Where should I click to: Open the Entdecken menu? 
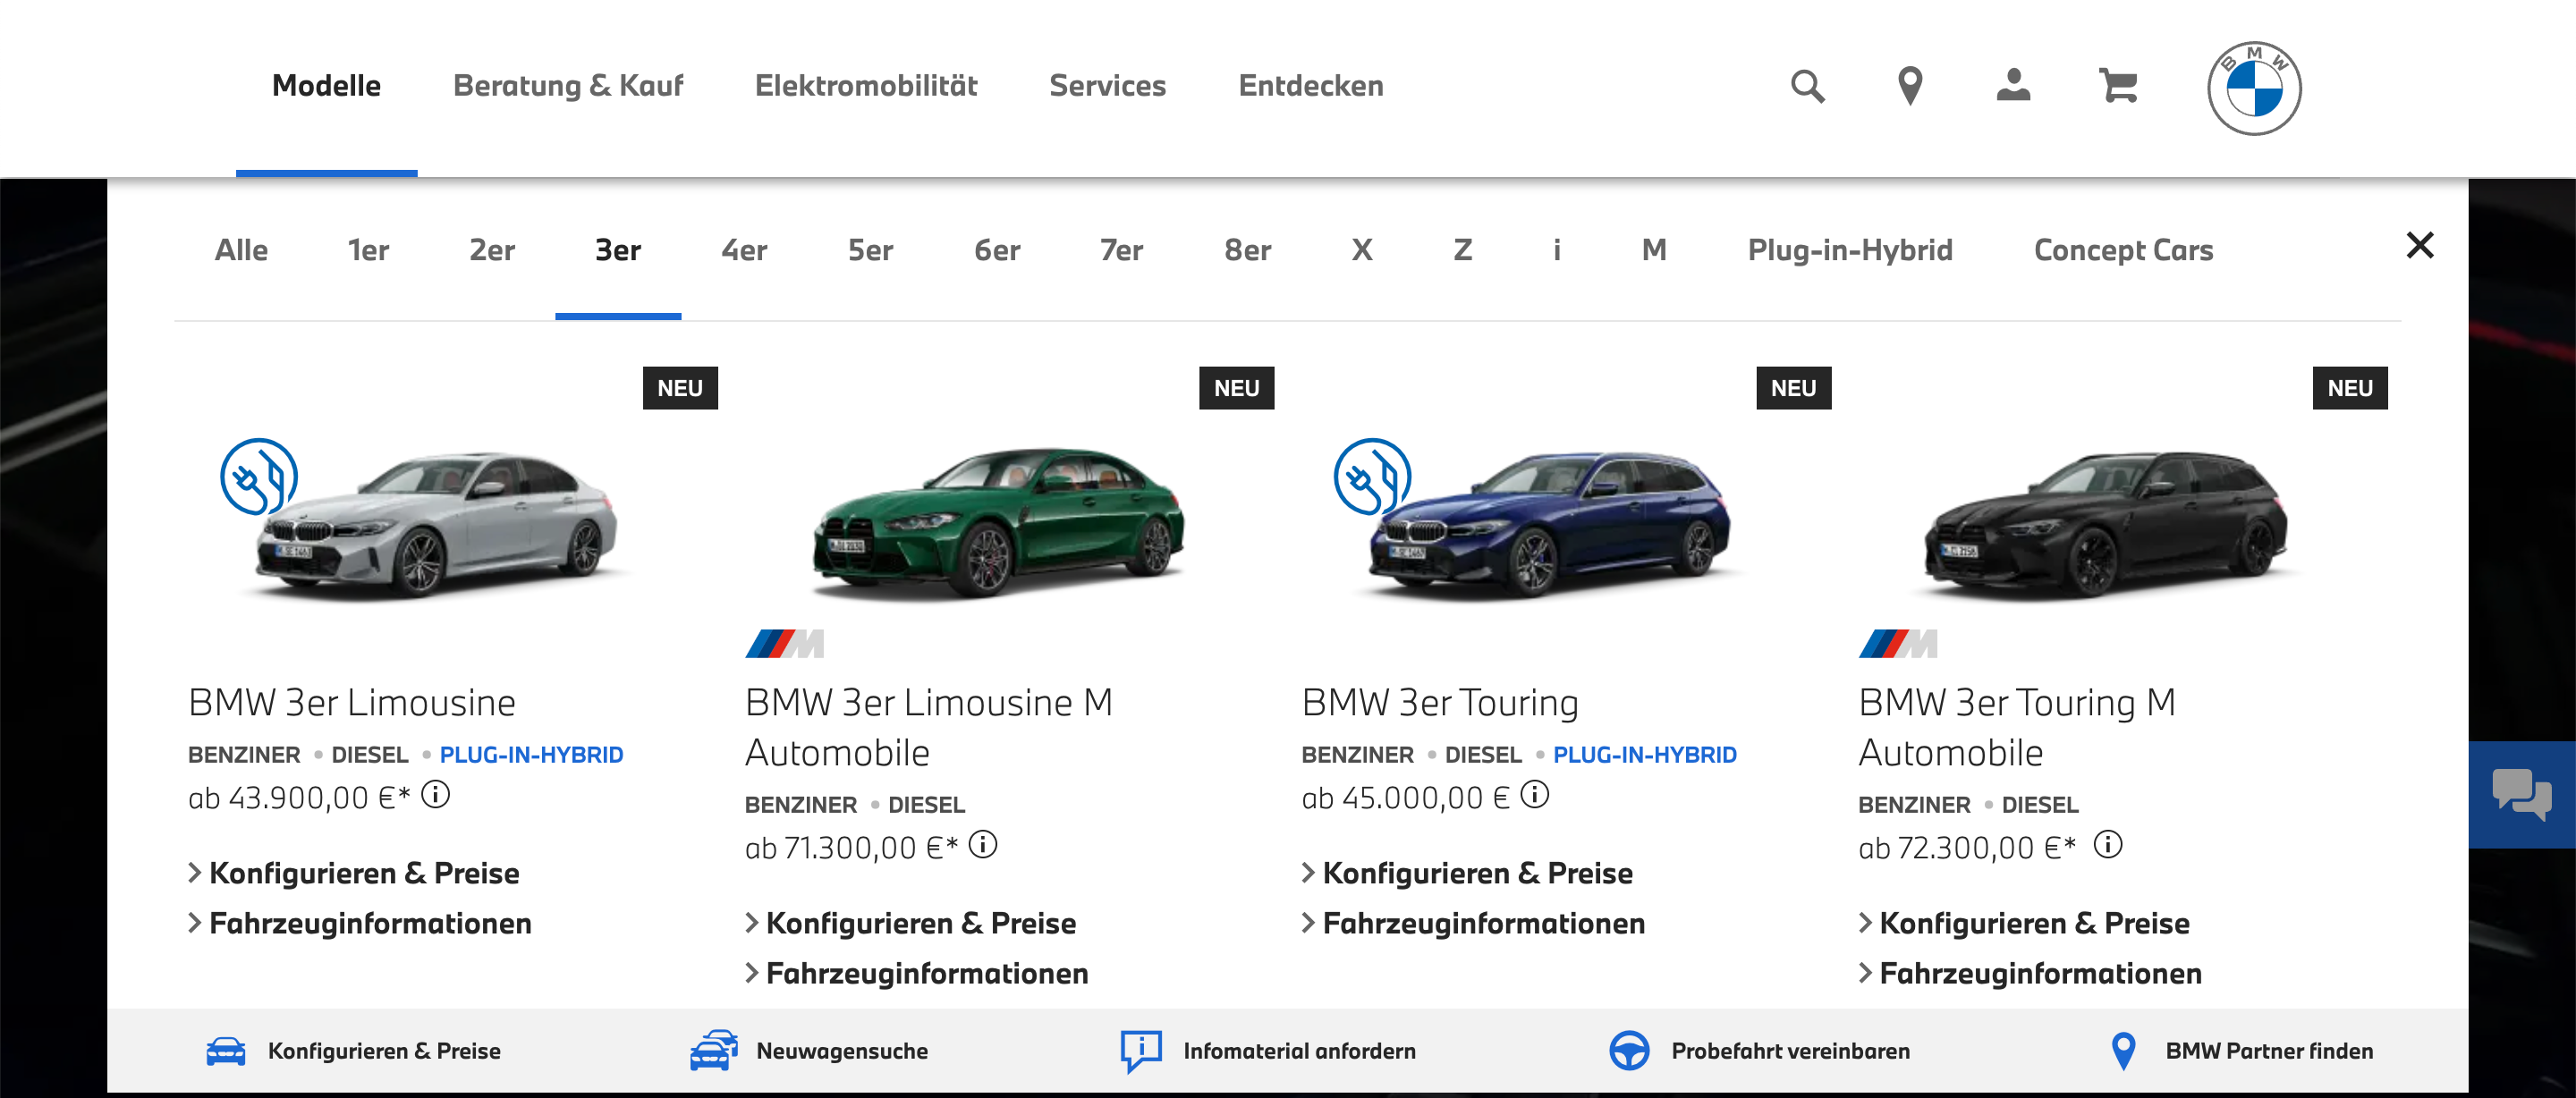pos(1311,86)
